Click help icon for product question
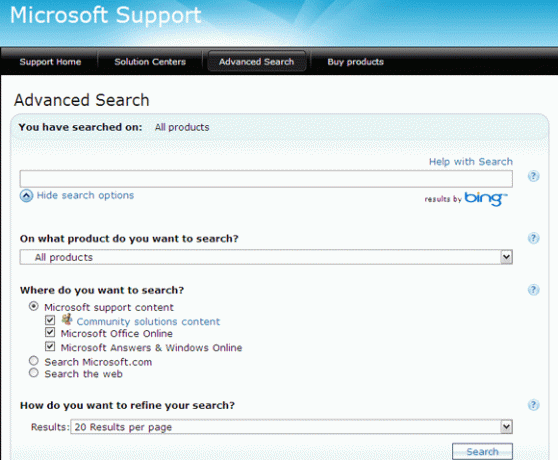Viewport: 558px width, 460px height. pos(533,238)
